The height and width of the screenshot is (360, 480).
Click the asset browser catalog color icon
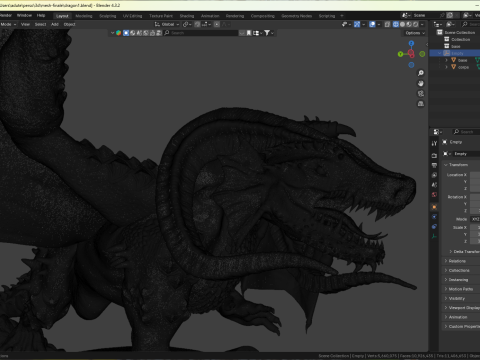(x=118, y=33)
